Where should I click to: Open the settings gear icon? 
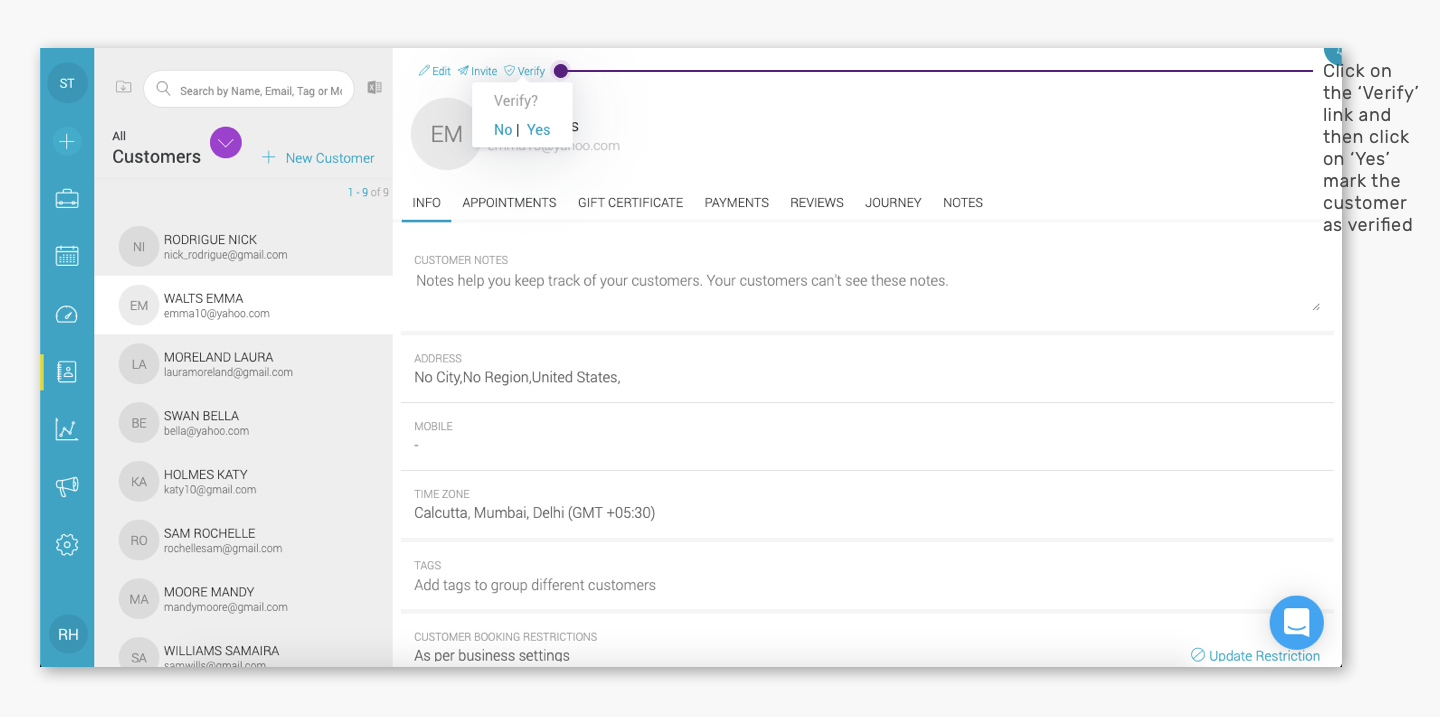click(x=67, y=545)
